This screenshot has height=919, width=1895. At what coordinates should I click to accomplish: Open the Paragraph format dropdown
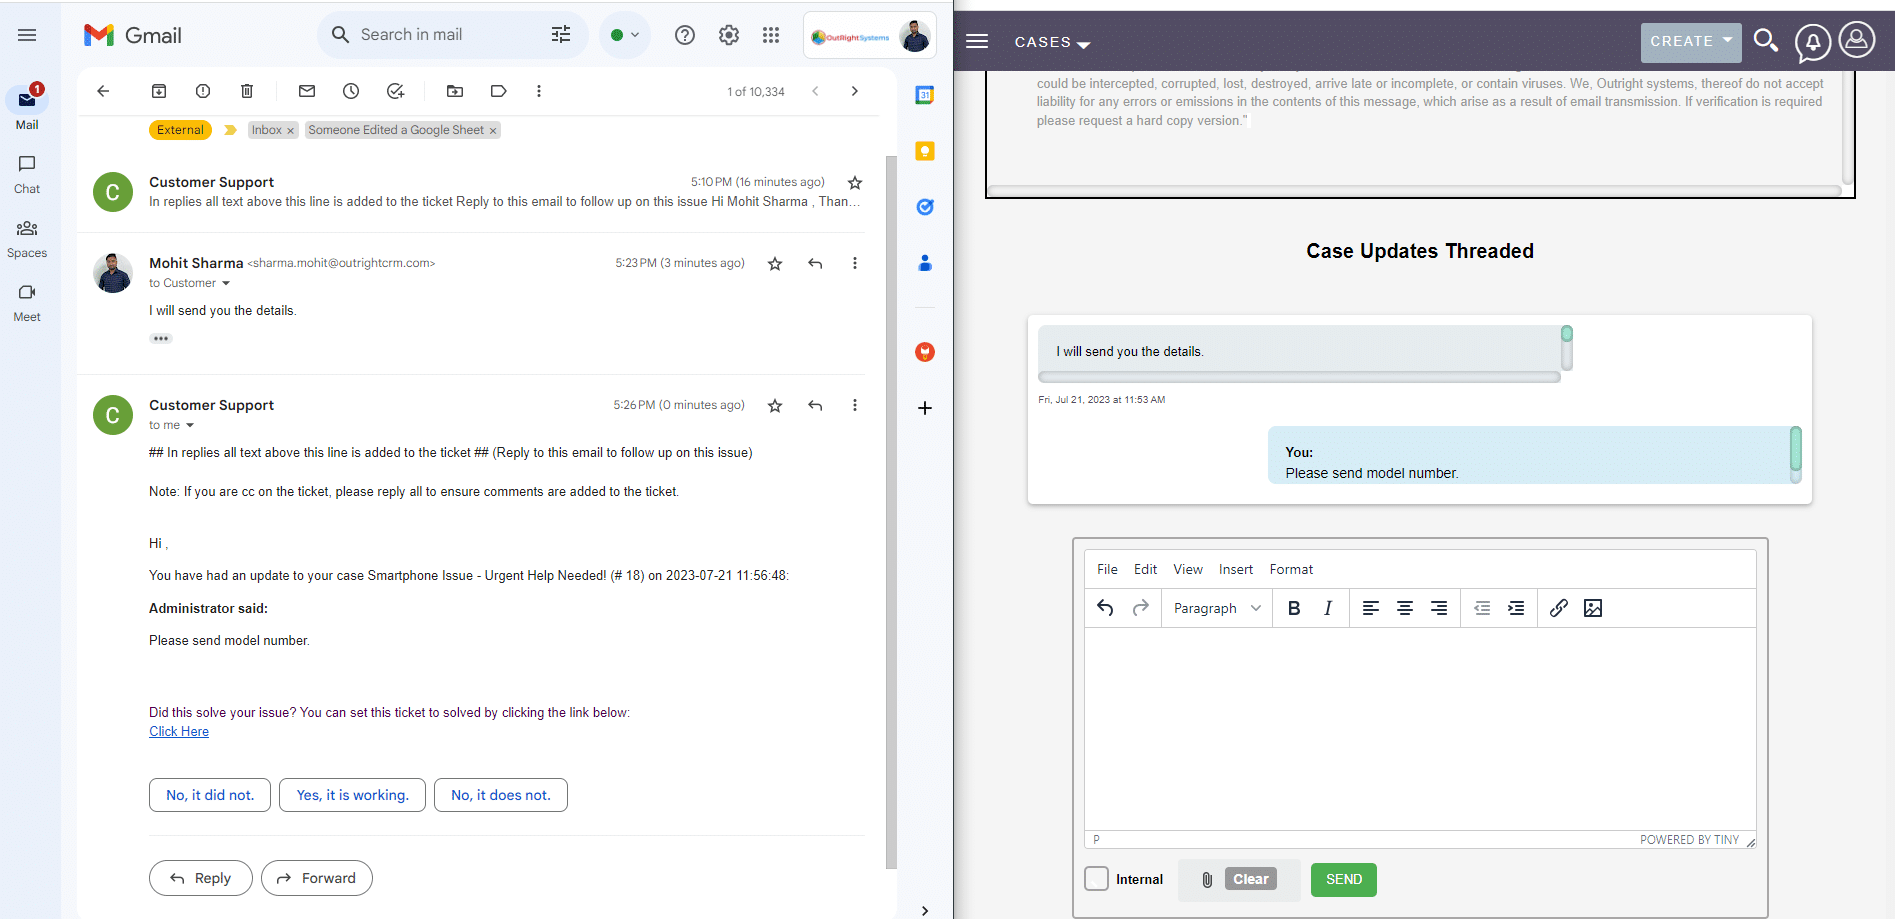click(1217, 608)
